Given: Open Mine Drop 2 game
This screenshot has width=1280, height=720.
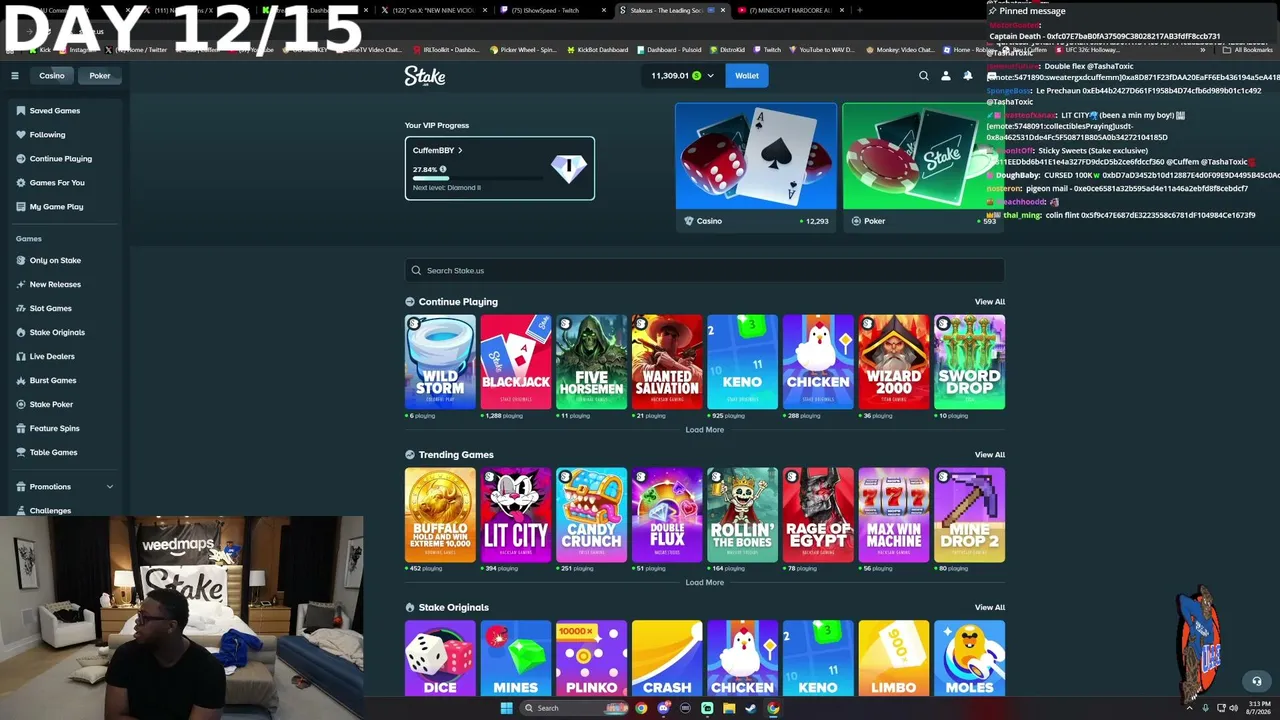Looking at the screenshot, I should [x=969, y=515].
